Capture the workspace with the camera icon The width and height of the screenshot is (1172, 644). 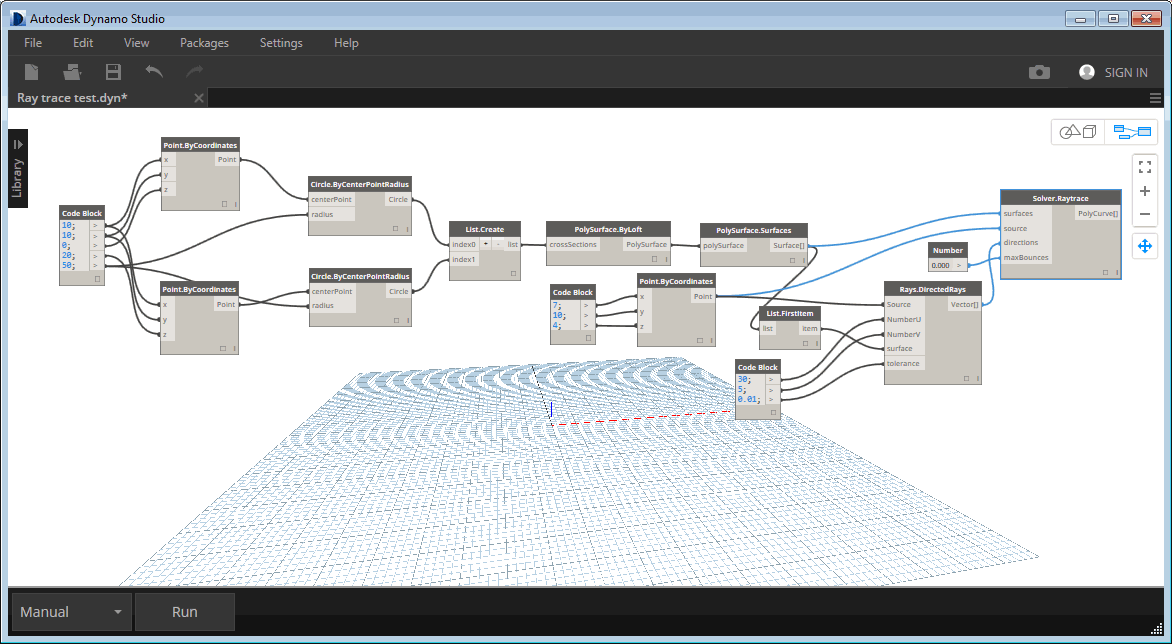1039,72
